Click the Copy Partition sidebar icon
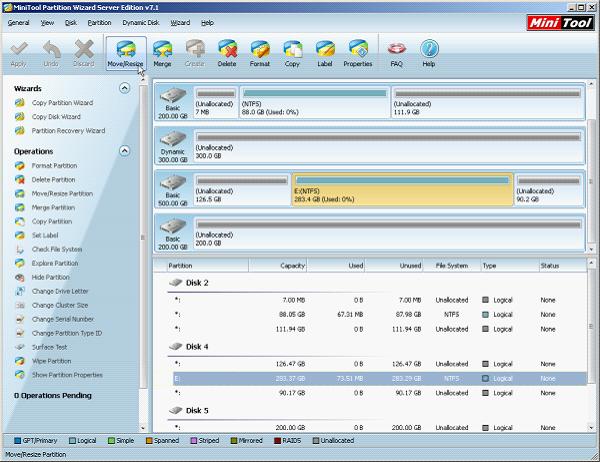 coord(20,221)
